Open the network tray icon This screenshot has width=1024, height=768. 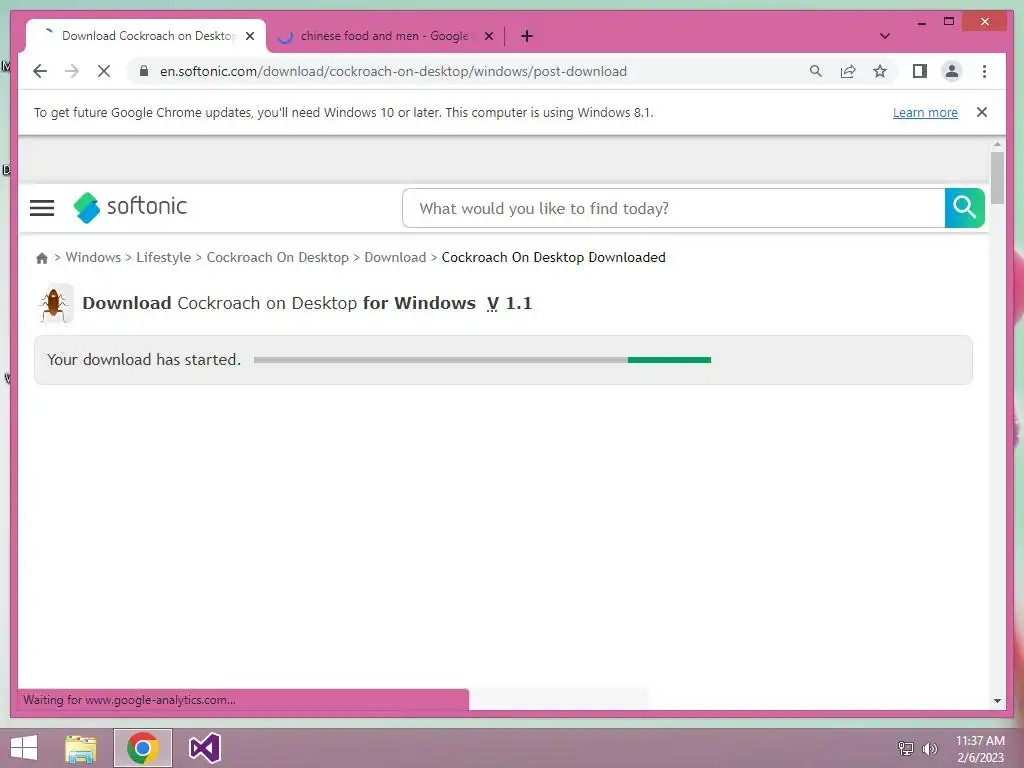(905, 748)
